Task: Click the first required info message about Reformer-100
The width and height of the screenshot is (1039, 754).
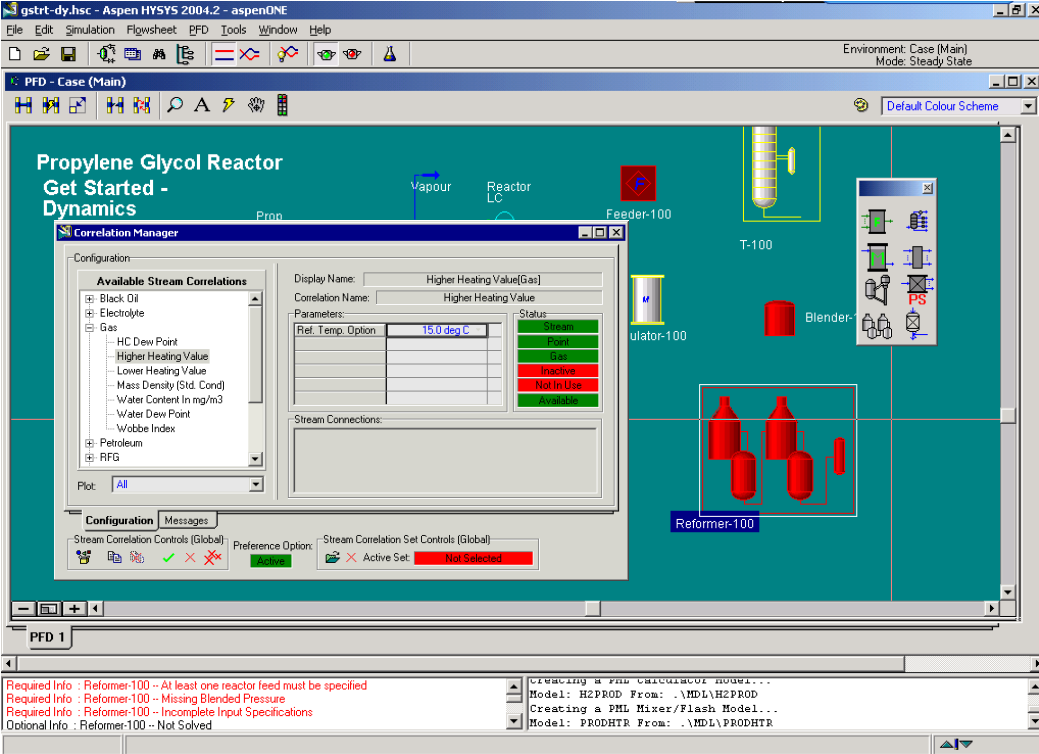Action: point(186,686)
